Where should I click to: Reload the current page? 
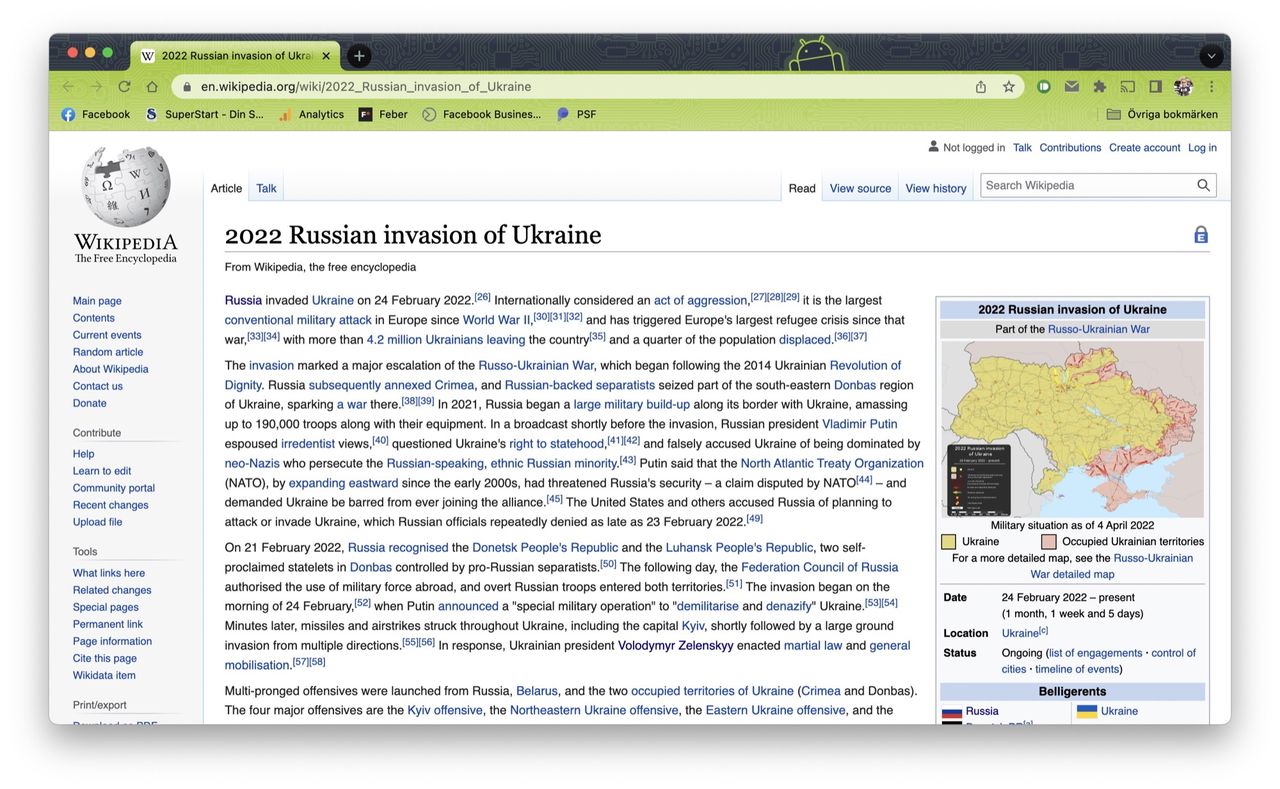tap(123, 86)
